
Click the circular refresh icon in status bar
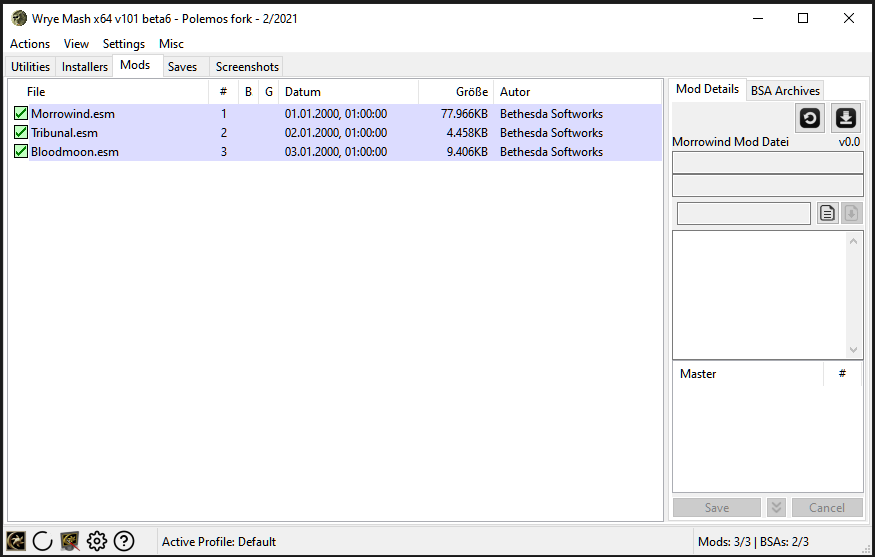[43, 541]
